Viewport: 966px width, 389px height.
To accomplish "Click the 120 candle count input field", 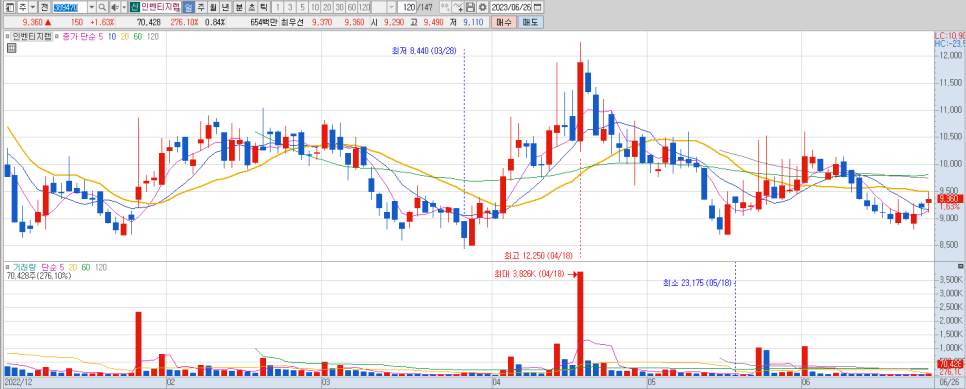I will click(x=407, y=7).
